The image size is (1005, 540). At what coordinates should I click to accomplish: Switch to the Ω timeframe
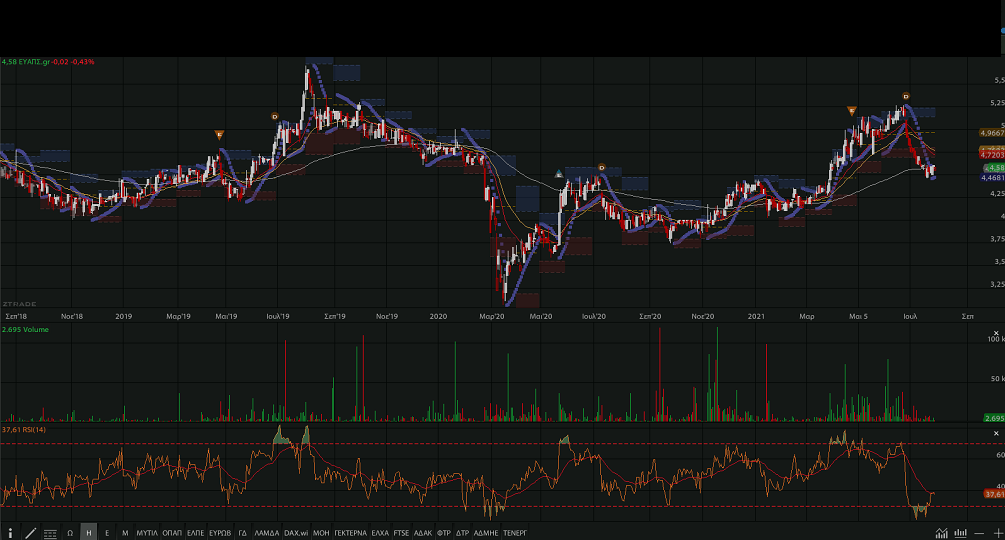tap(70, 533)
